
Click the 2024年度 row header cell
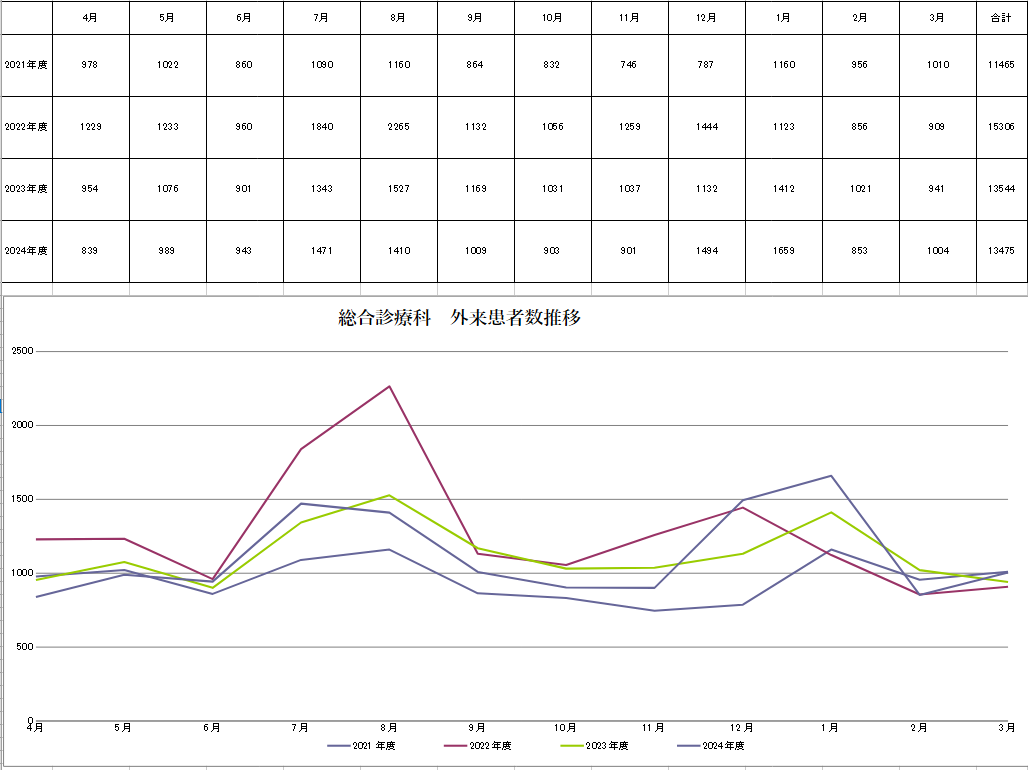click(x=26, y=251)
